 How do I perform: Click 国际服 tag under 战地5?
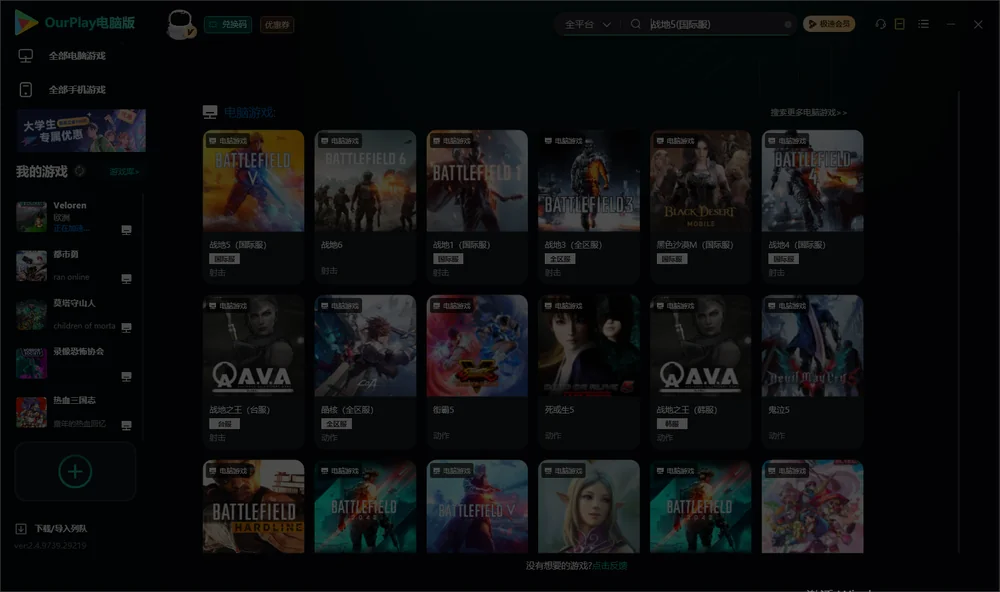coord(224,259)
